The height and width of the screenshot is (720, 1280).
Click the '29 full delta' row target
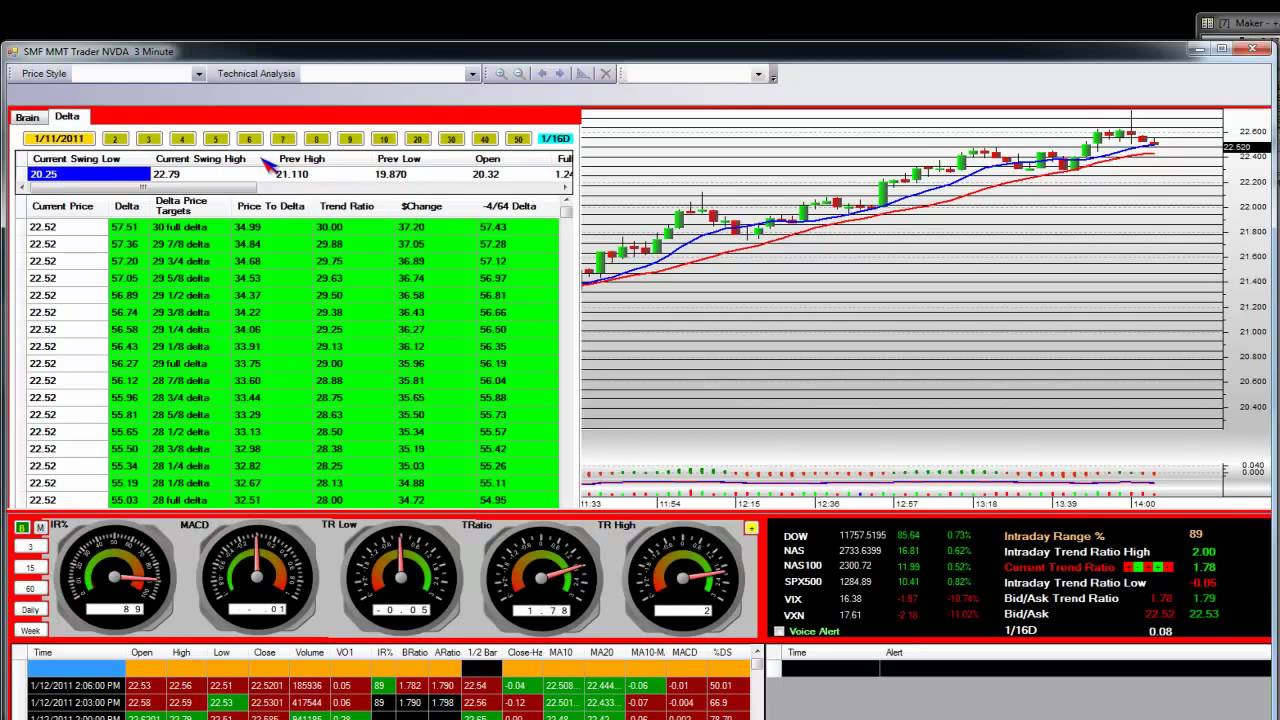tap(180, 363)
